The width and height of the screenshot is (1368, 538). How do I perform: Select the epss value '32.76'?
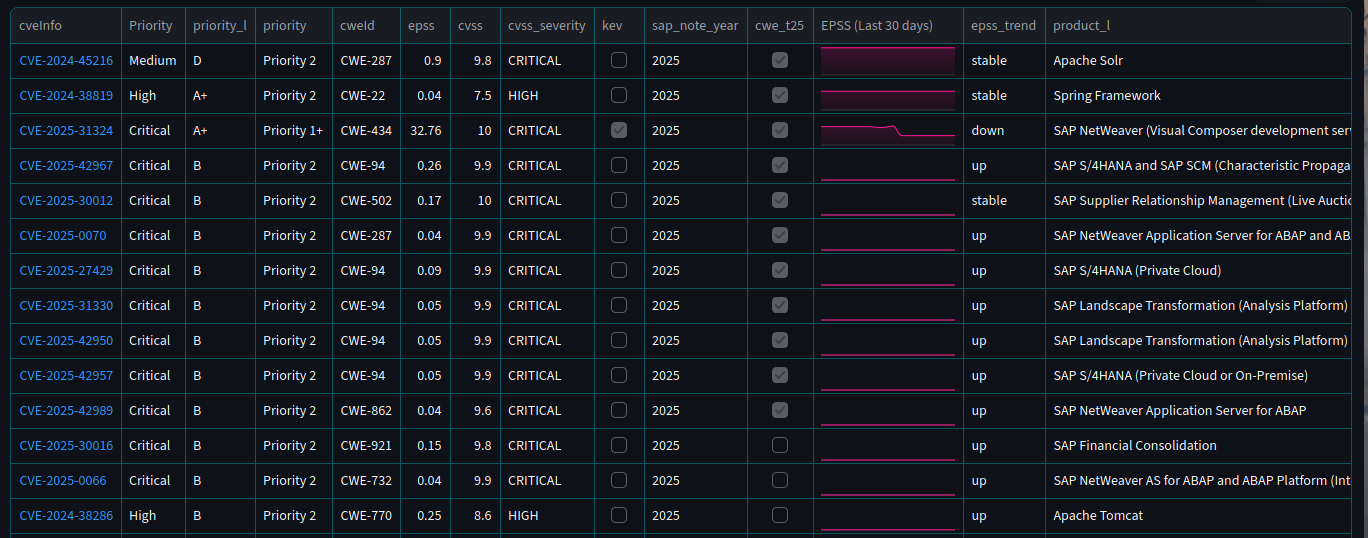tap(425, 131)
